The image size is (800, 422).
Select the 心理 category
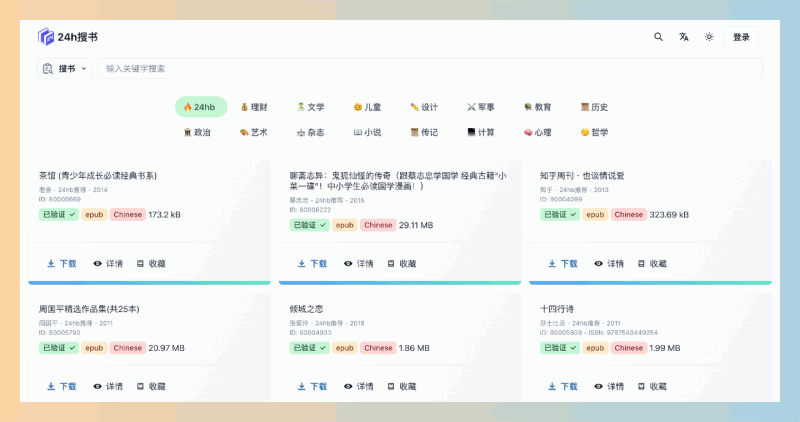(537, 132)
